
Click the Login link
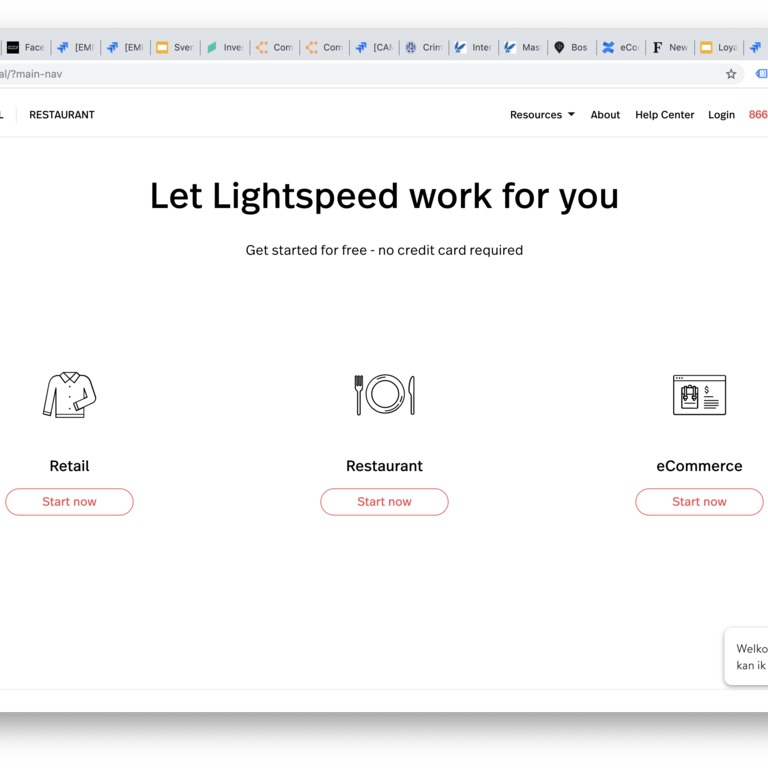(721, 115)
